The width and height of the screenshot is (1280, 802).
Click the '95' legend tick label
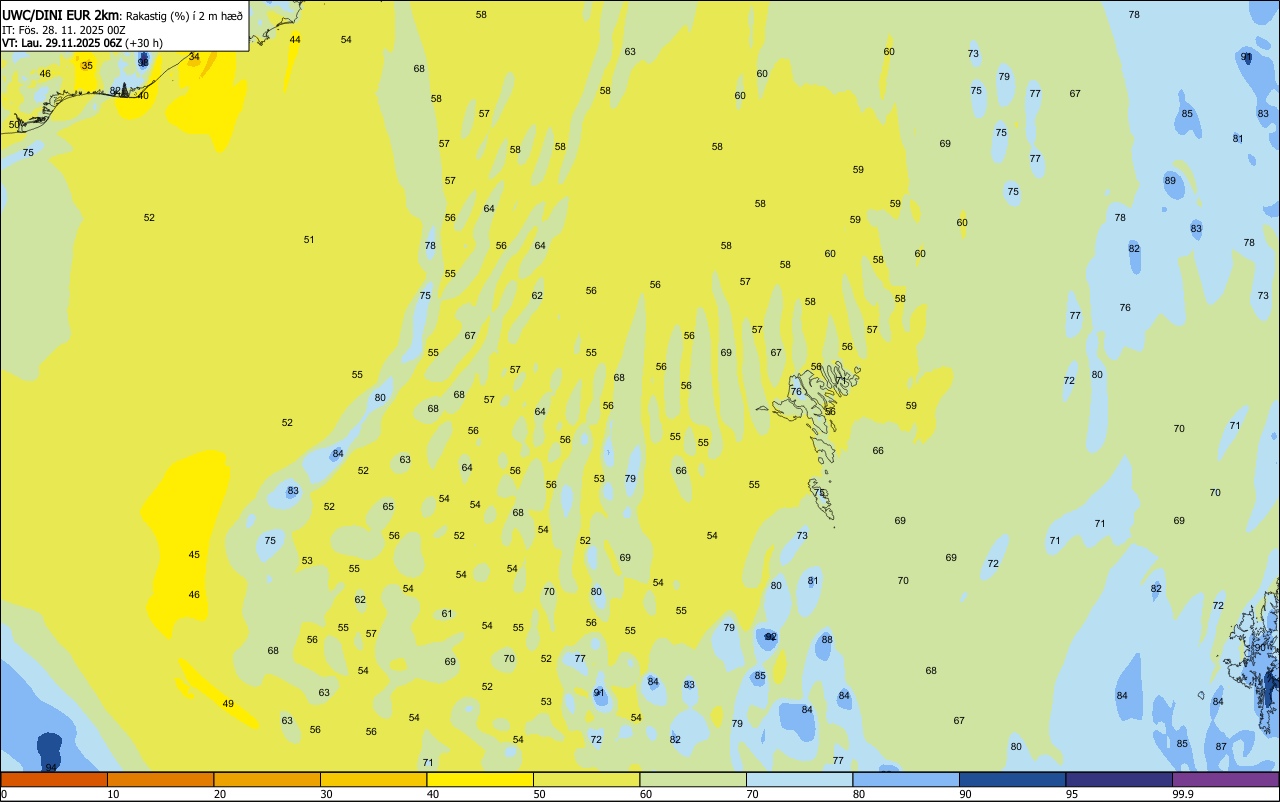pos(1072,794)
